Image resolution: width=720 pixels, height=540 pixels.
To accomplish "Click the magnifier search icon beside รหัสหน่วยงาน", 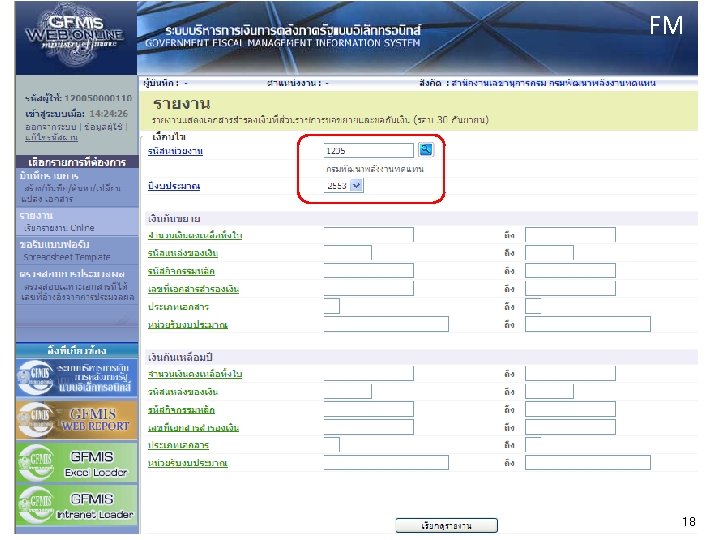I will [426, 150].
